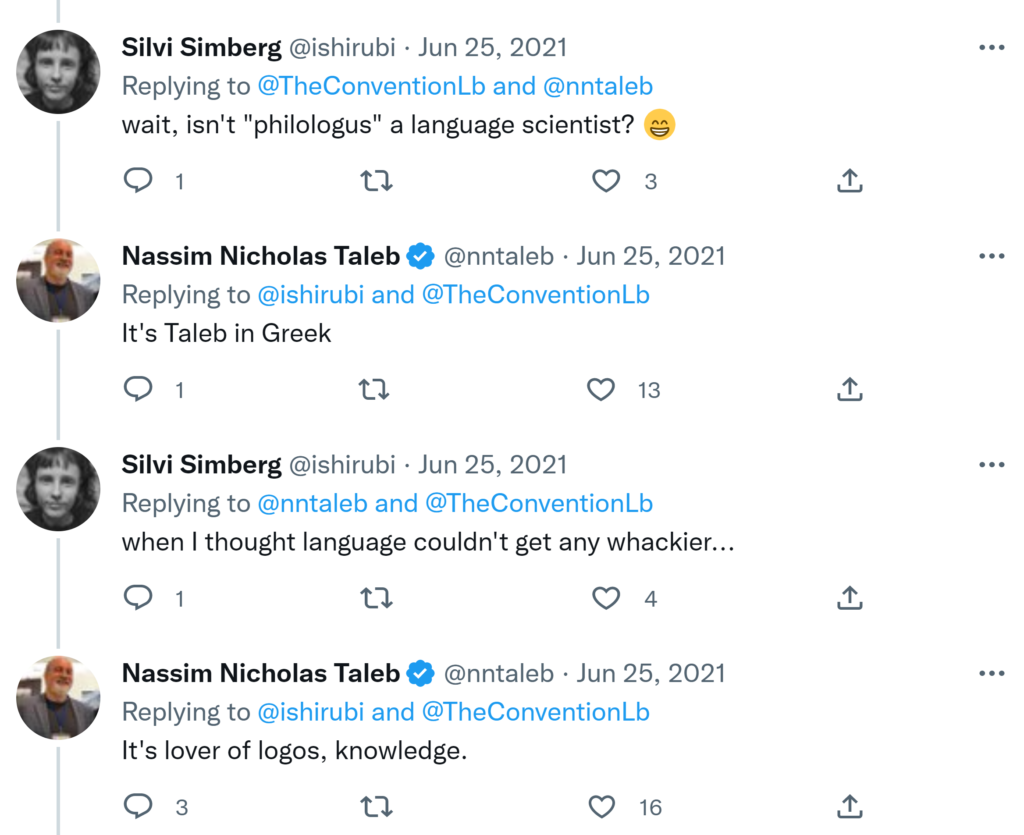Open more options on "lover of logos" tweet
This screenshot has width=1024, height=835.
click(991, 673)
